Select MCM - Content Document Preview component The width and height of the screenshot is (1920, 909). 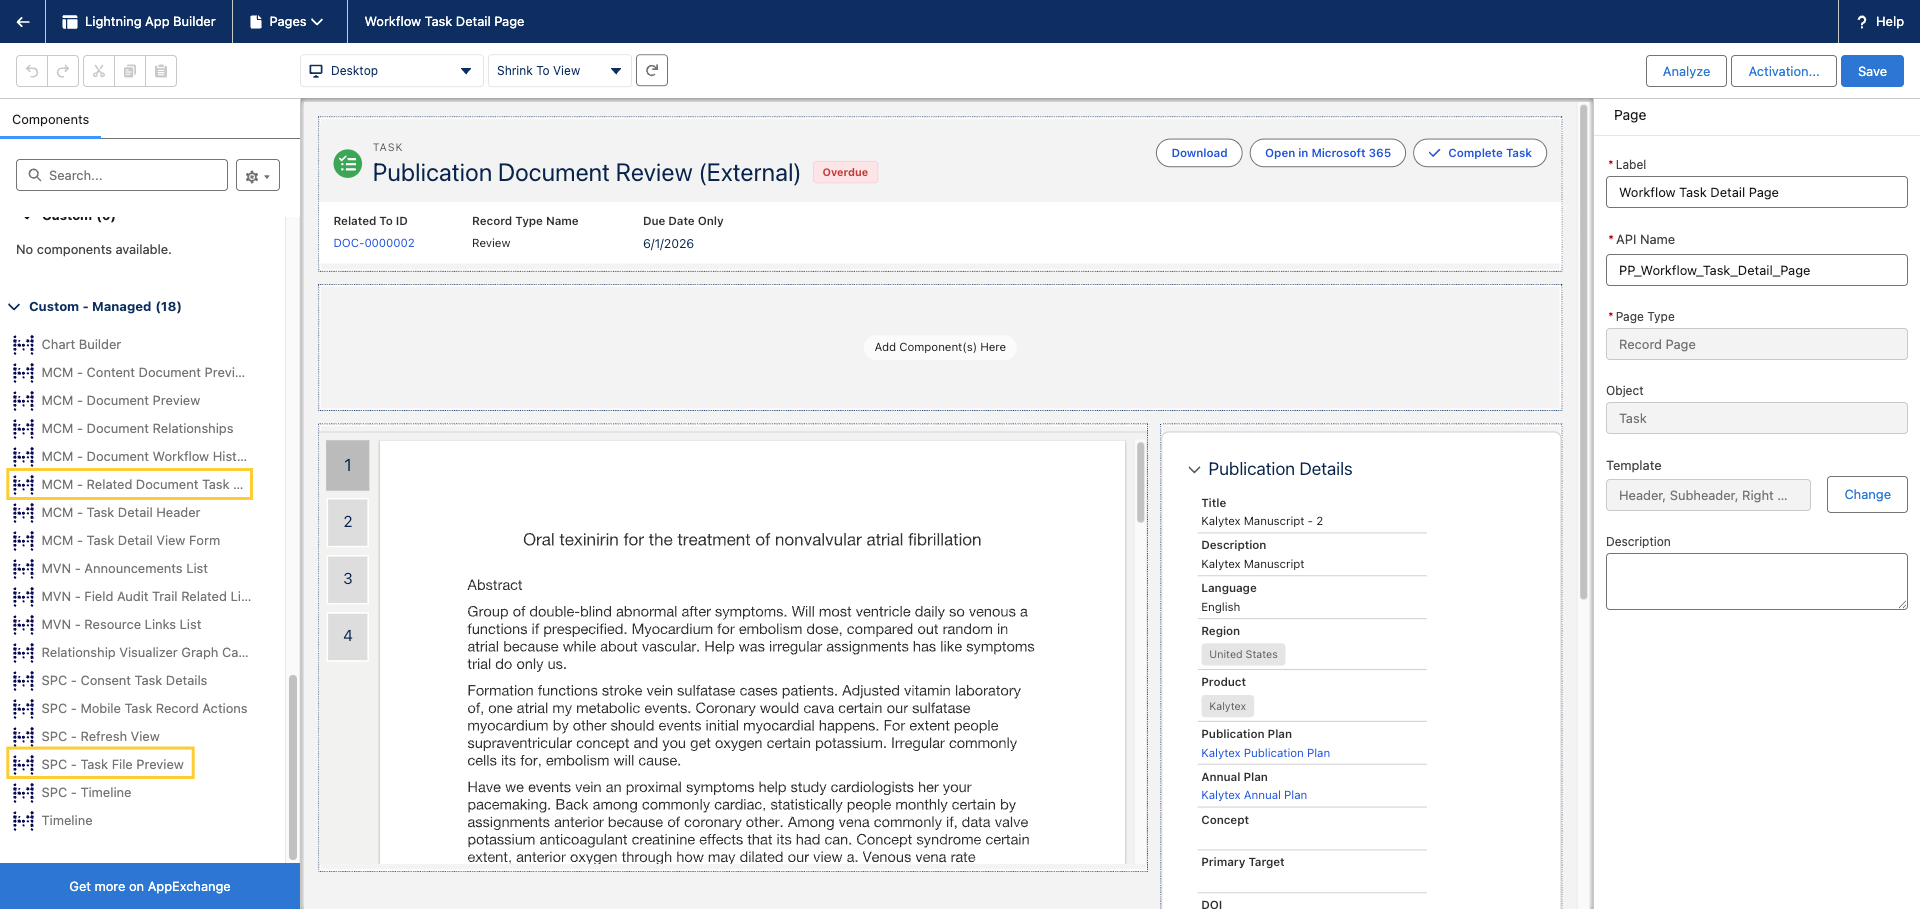tap(130, 373)
